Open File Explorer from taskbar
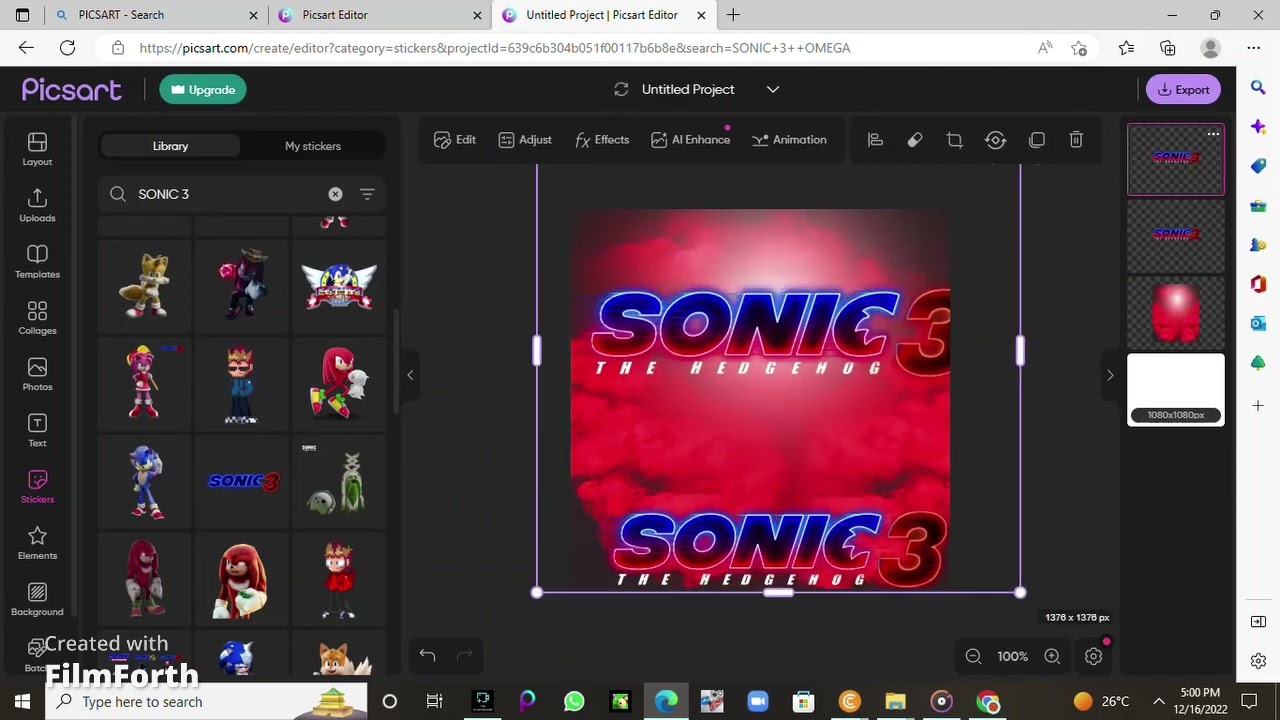The image size is (1280, 720). pyautogui.click(x=895, y=702)
